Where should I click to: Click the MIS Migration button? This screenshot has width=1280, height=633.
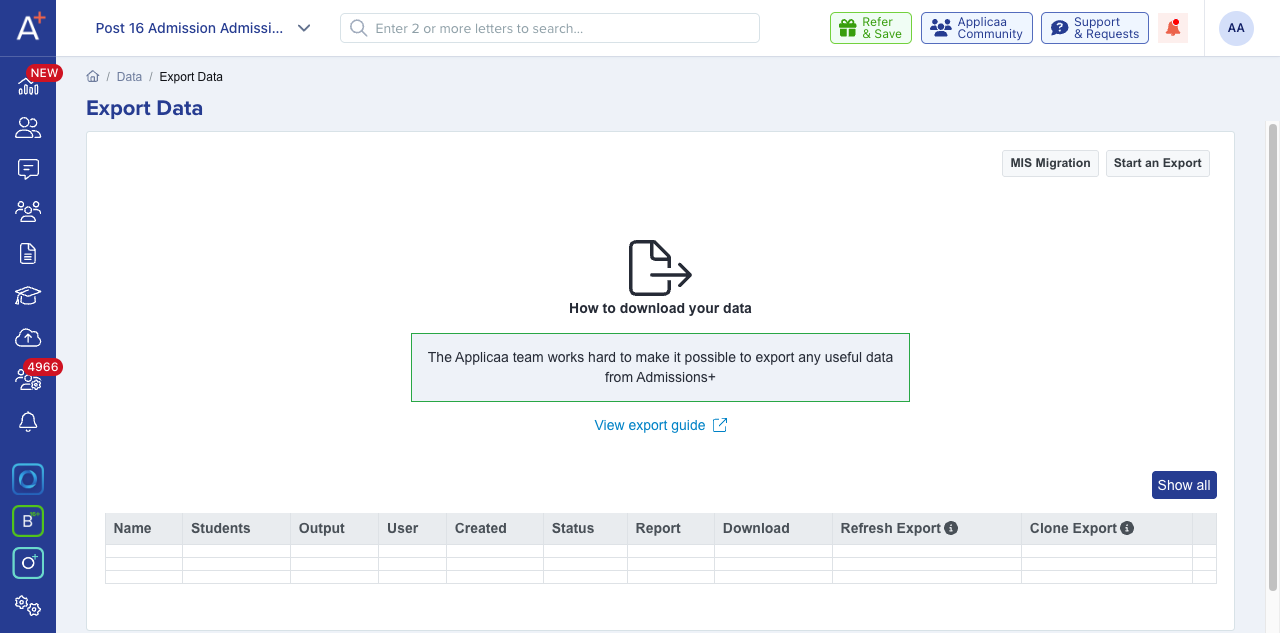1050,163
